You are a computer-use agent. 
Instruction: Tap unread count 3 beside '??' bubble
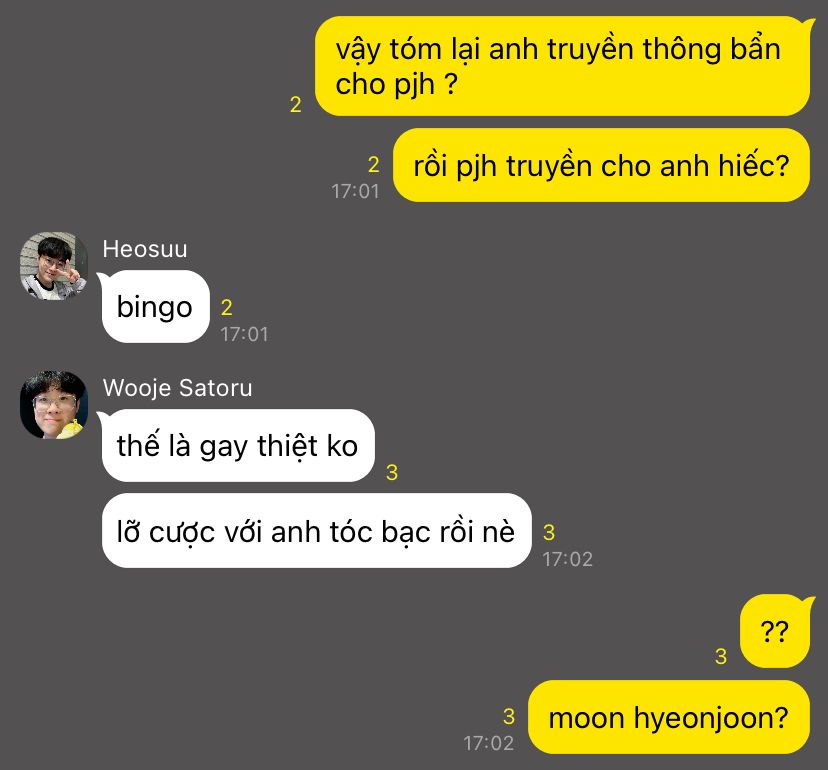(x=721, y=656)
